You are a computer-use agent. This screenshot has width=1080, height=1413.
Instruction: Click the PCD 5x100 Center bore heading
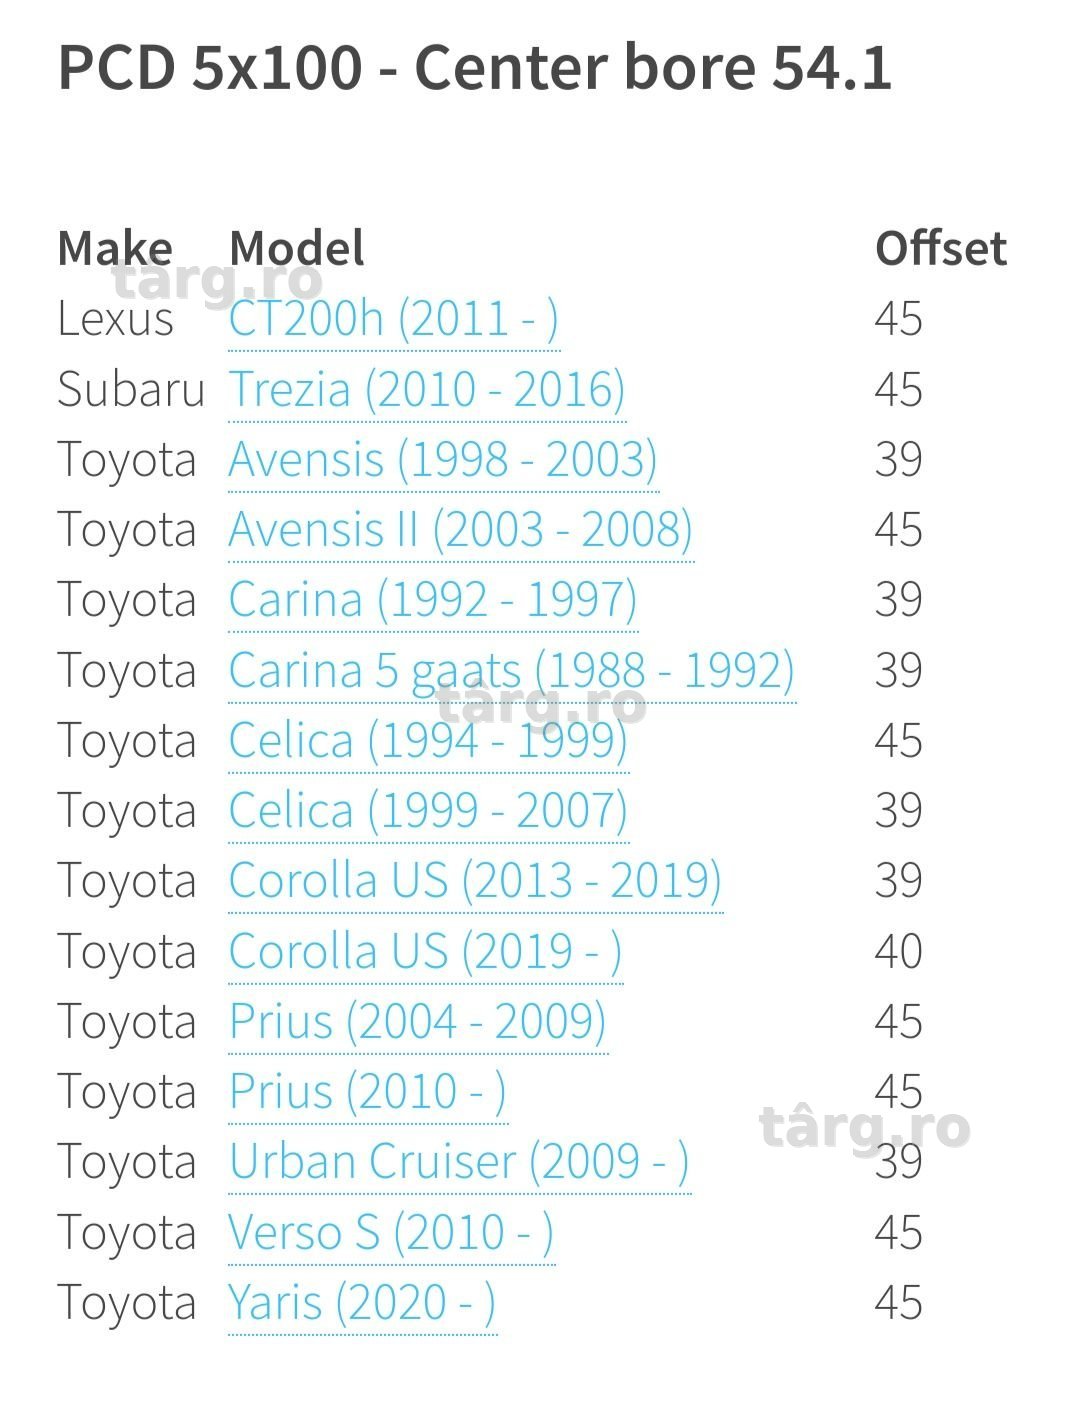474,68
